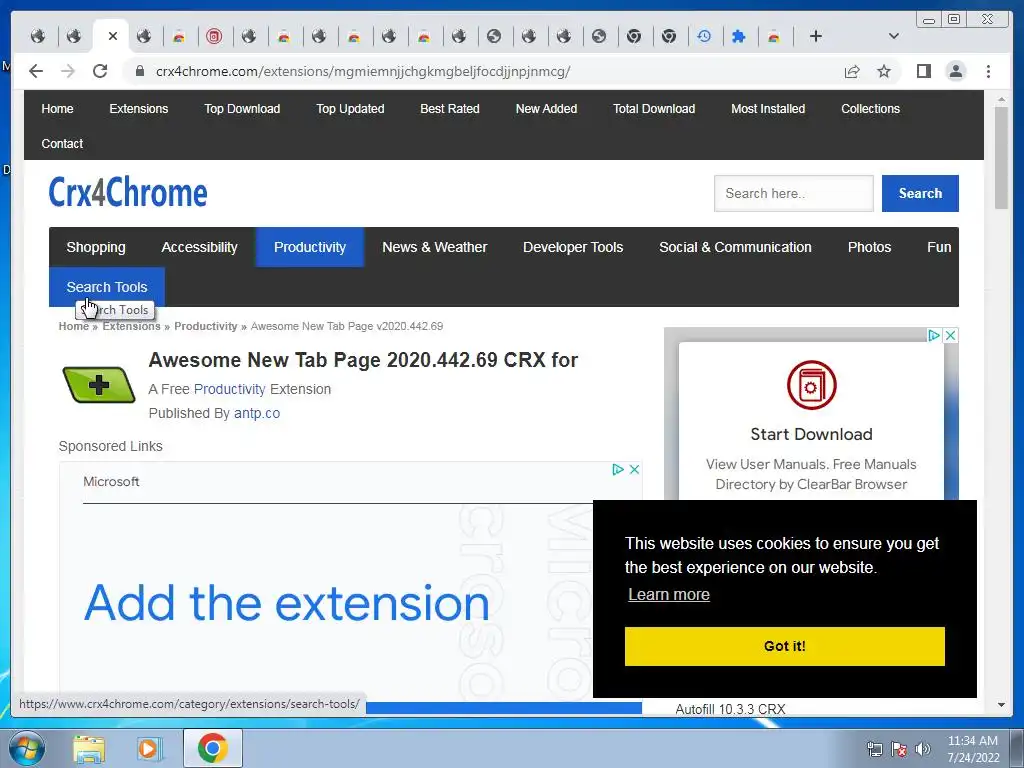Bookmark this page with the star icon
Viewport: 1024px width, 768px height.
point(884,71)
